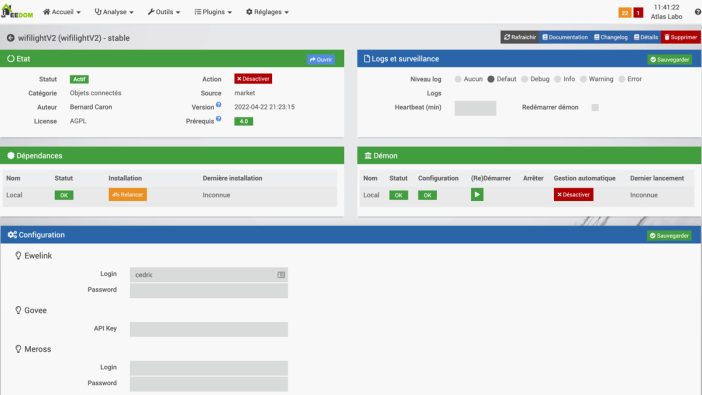Click the red Supprimer button
This screenshot has width=702, height=395.
point(681,37)
